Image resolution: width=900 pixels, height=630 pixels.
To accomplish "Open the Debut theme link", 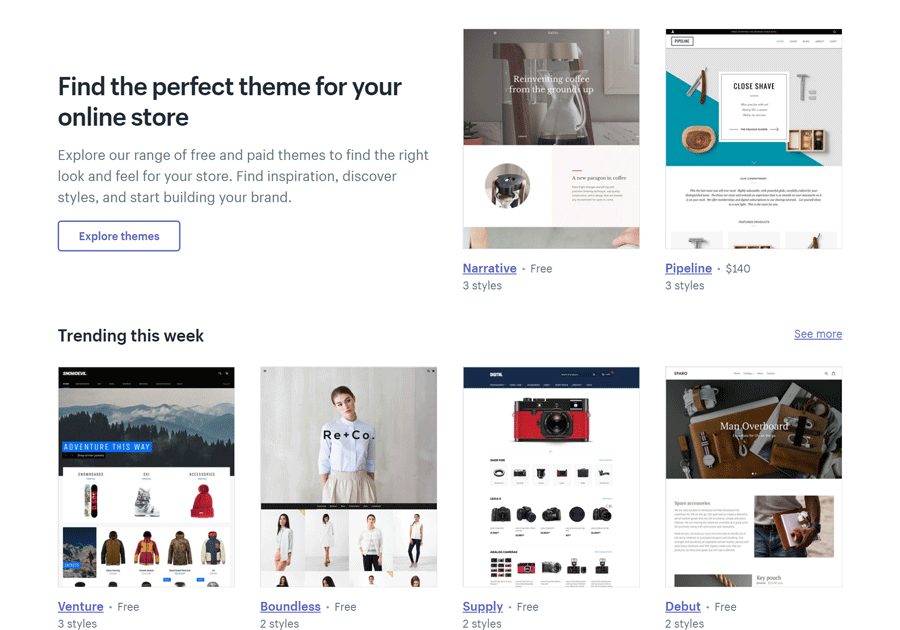I will [683, 606].
